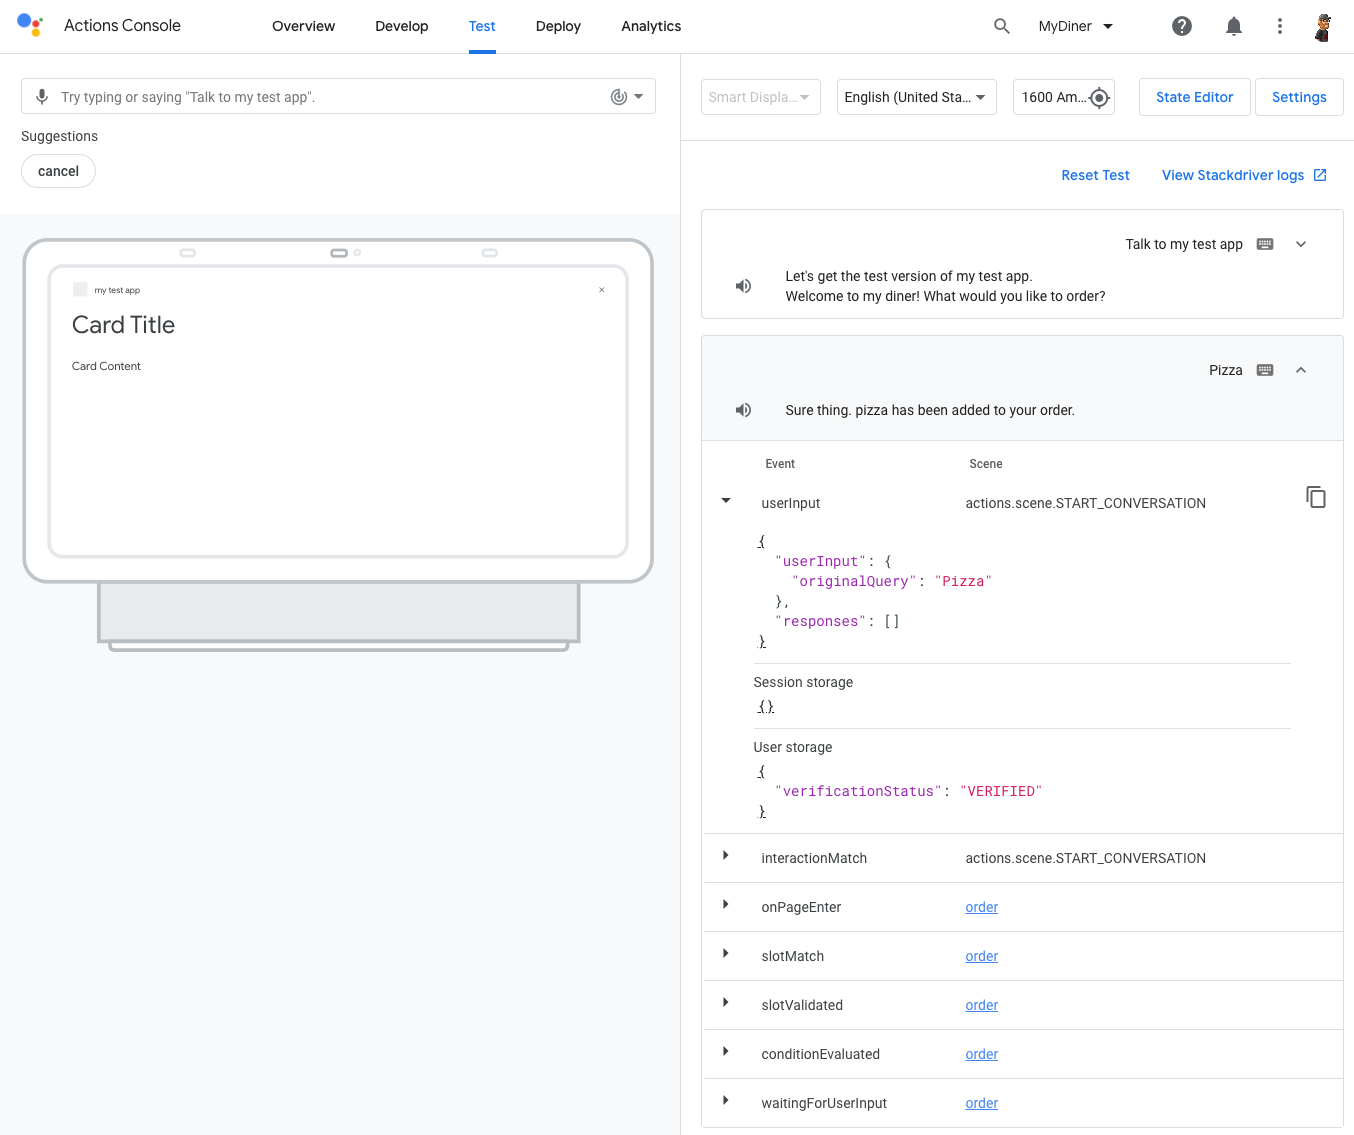Click the microphone icon in input box
Viewport: 1354px width, 1135px height.
tap(42, 97)
